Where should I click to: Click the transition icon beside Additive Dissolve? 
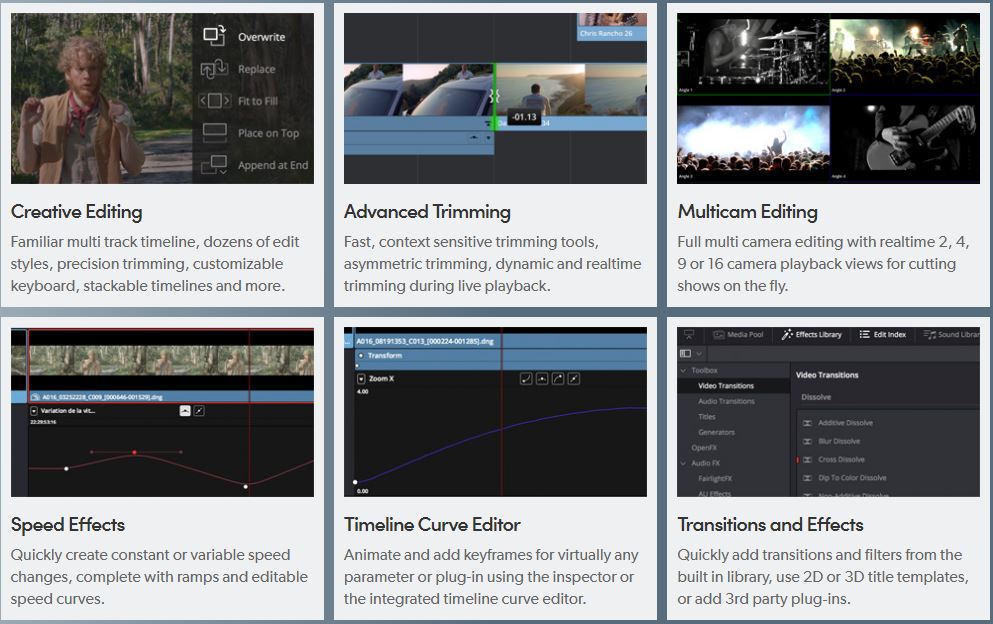[x=807, y=423]
